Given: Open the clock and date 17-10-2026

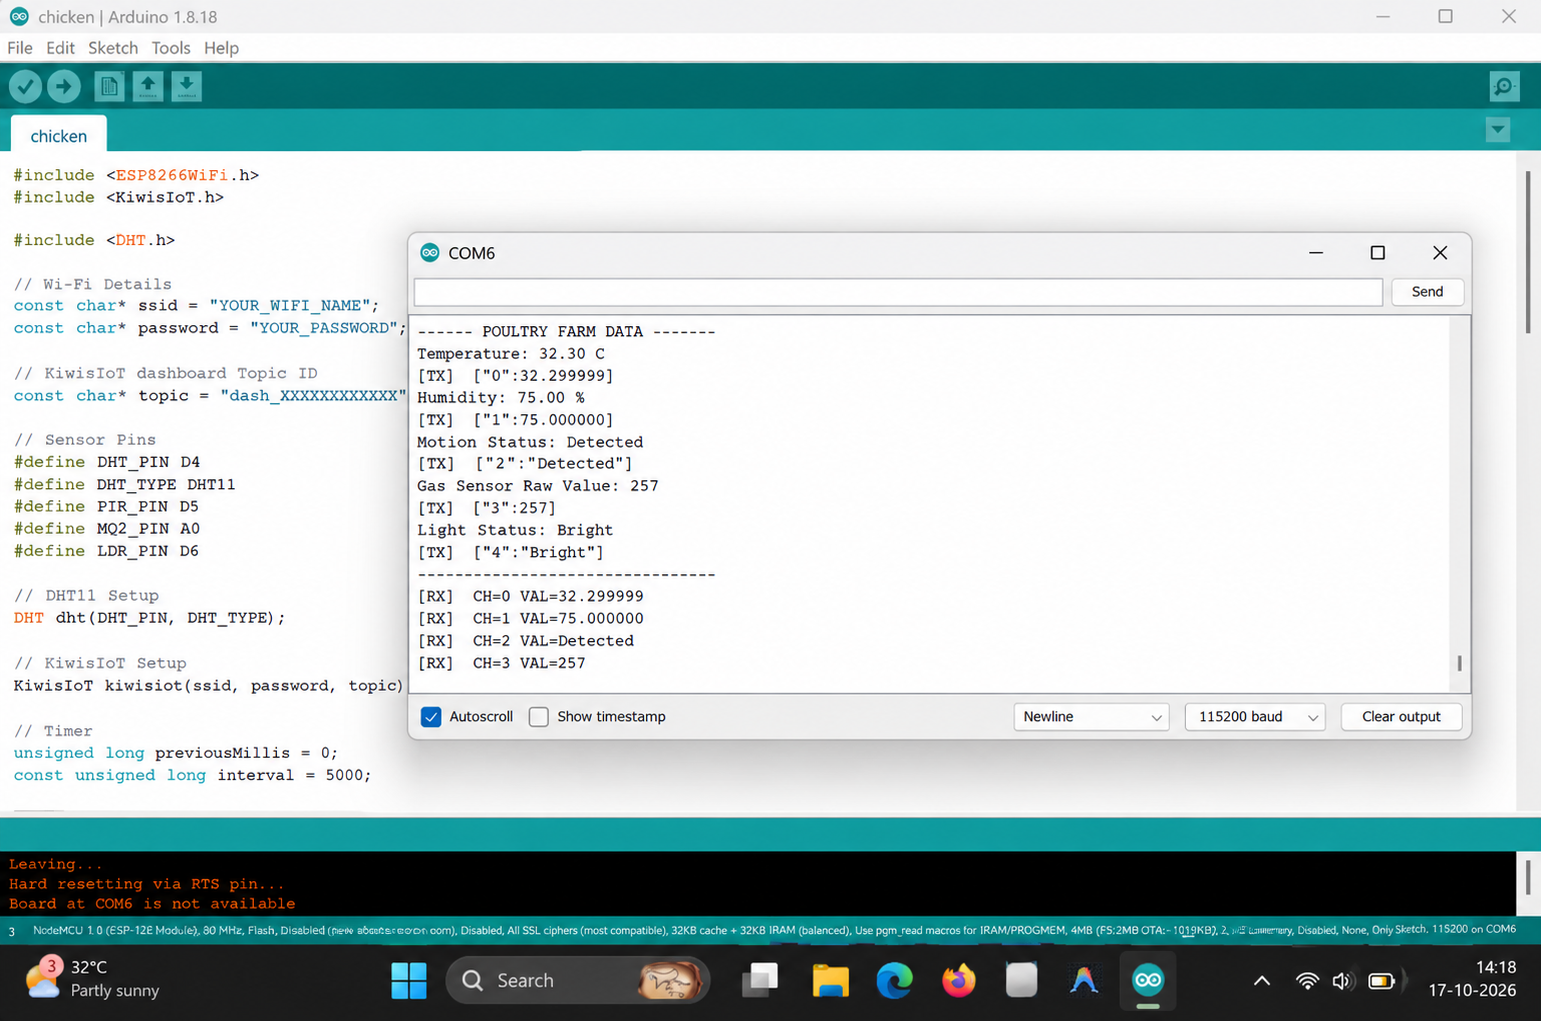Looking at the screenshot, I should 1472,979.
